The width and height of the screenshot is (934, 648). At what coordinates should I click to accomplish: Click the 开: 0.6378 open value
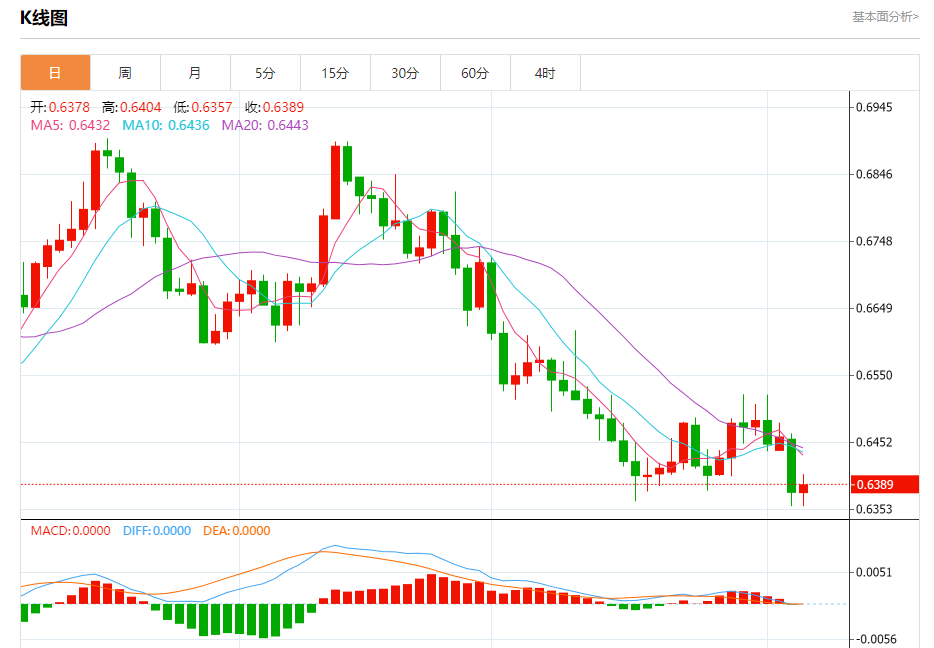[x=60, y=107]
